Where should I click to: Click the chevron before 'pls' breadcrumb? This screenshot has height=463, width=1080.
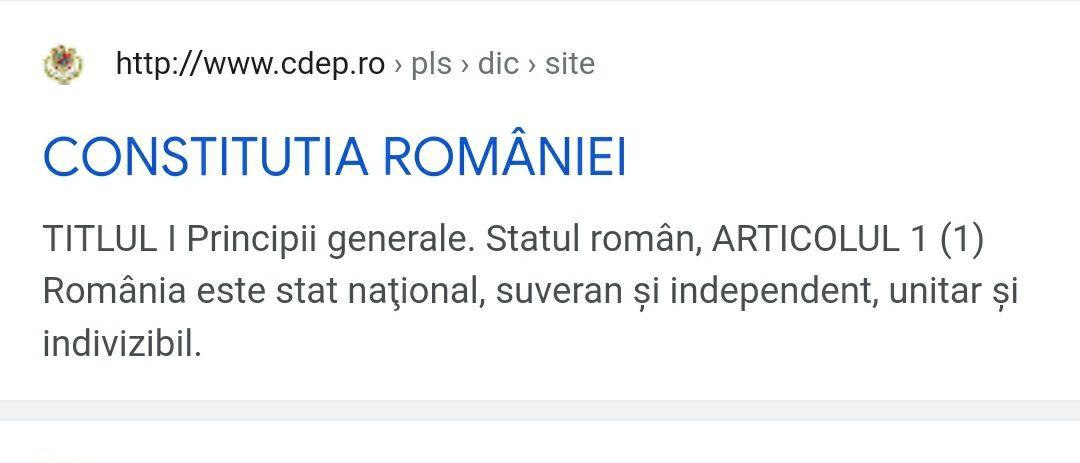pyautogui.click(x=398, y=64)
